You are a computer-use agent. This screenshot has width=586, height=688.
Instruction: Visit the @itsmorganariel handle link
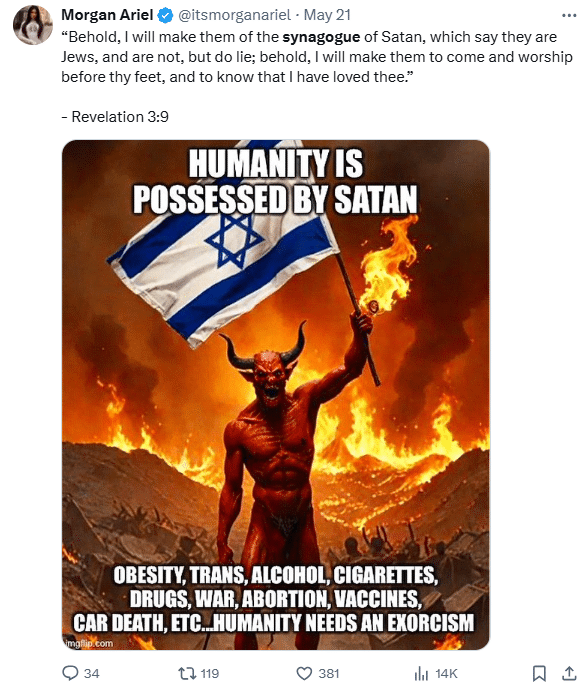tap(234, 15)
